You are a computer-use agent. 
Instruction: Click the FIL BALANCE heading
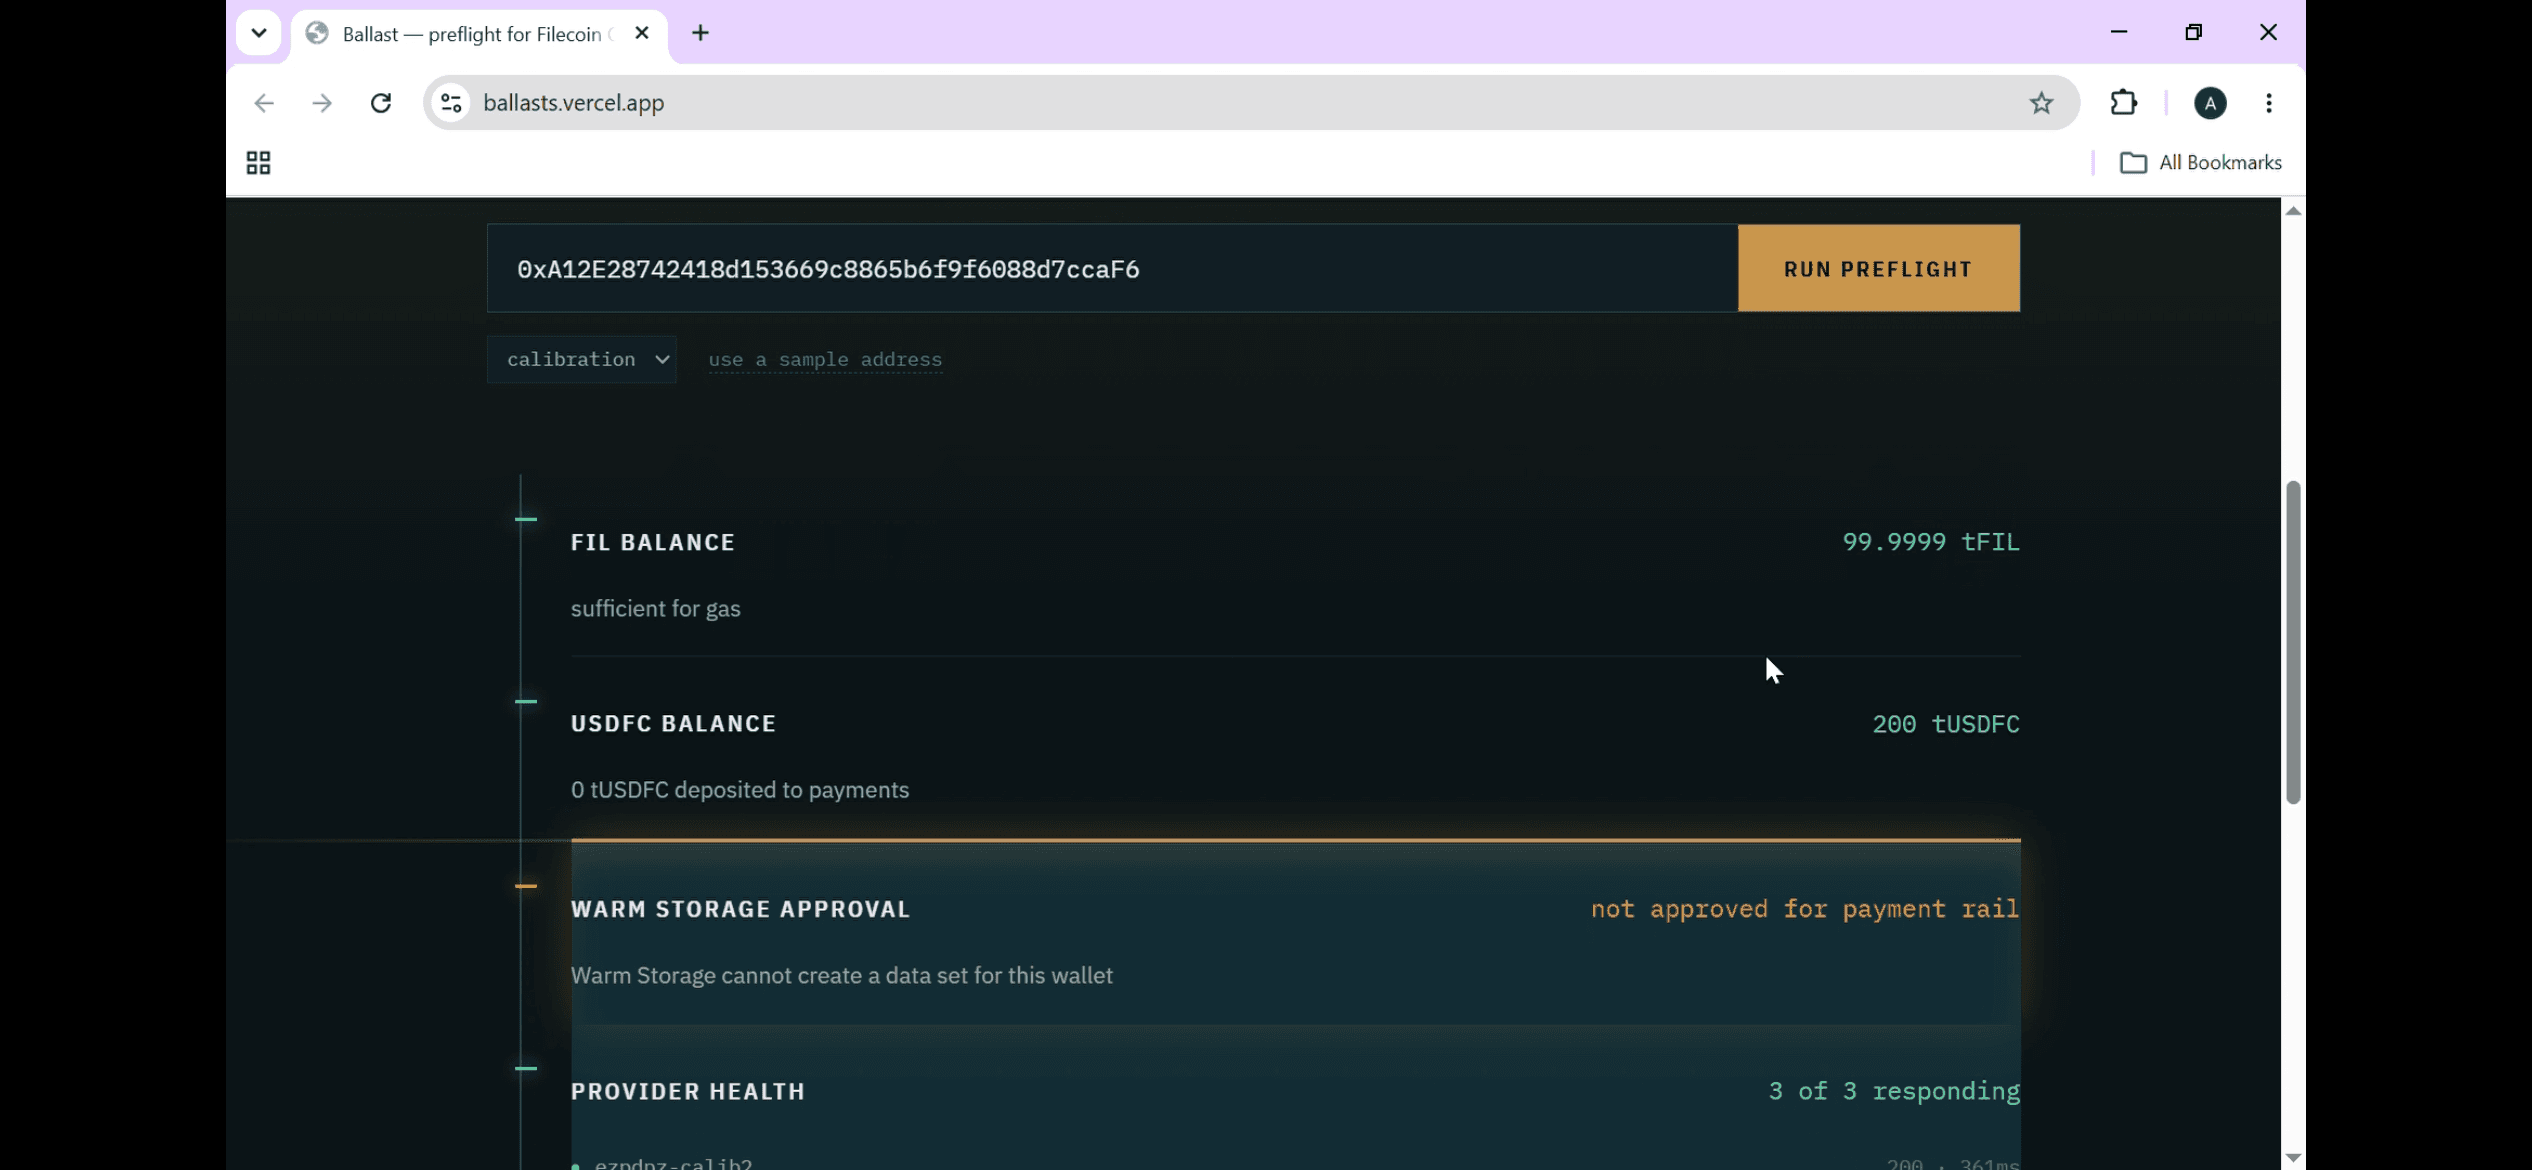click(653, 542)
